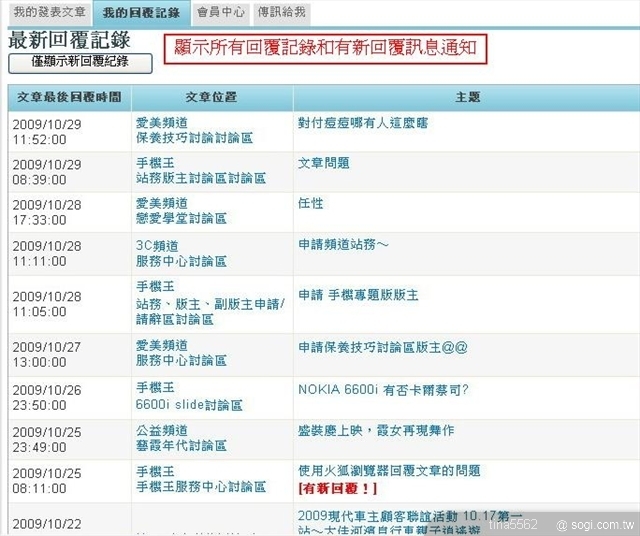The height and width of the screenshot is (536, 640).
Task: Open 愛美頻道 link in the 17:33:00 row
Action: point(162,203)
